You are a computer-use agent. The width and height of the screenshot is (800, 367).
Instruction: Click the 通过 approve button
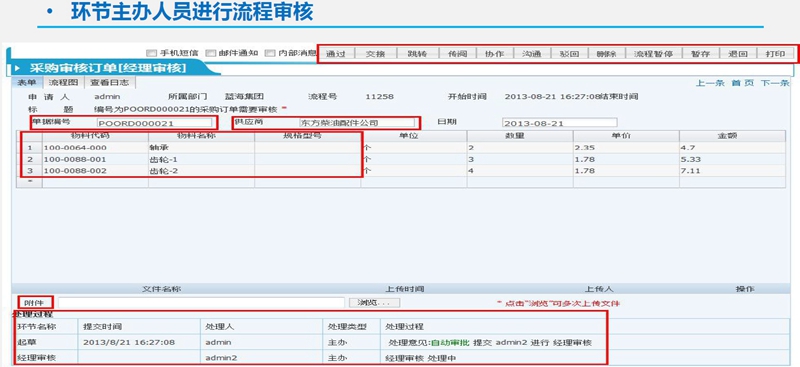[x=335, y=54]
